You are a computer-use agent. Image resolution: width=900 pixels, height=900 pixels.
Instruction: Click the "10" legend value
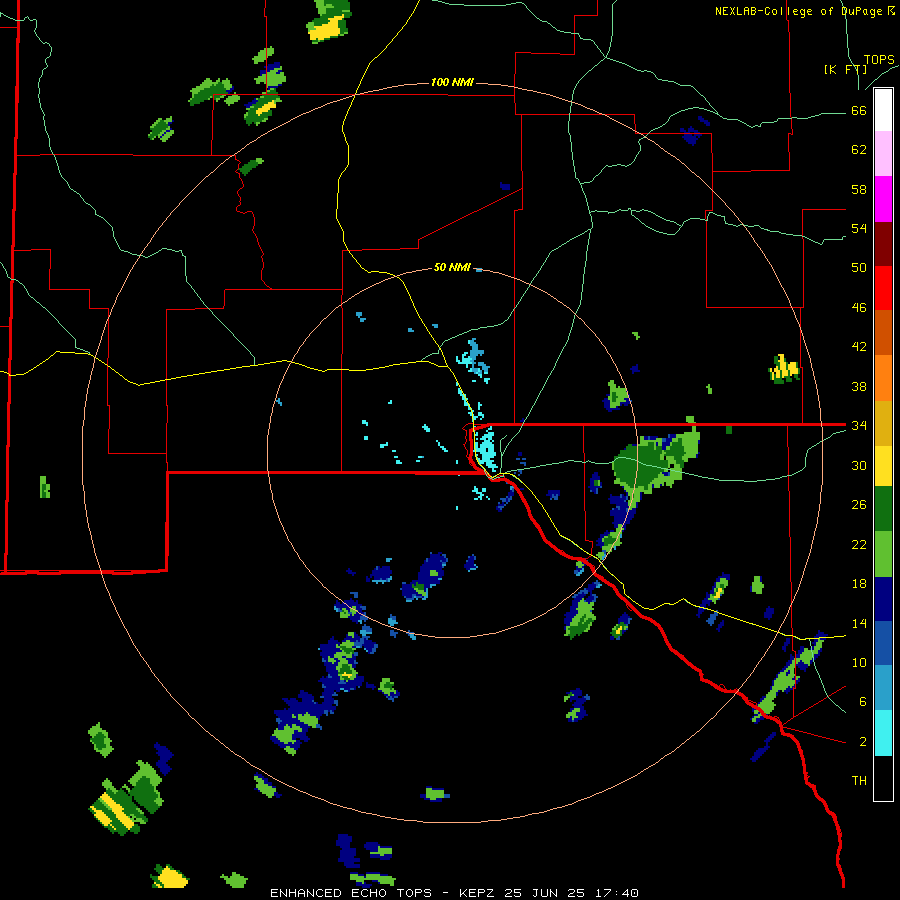859,662
